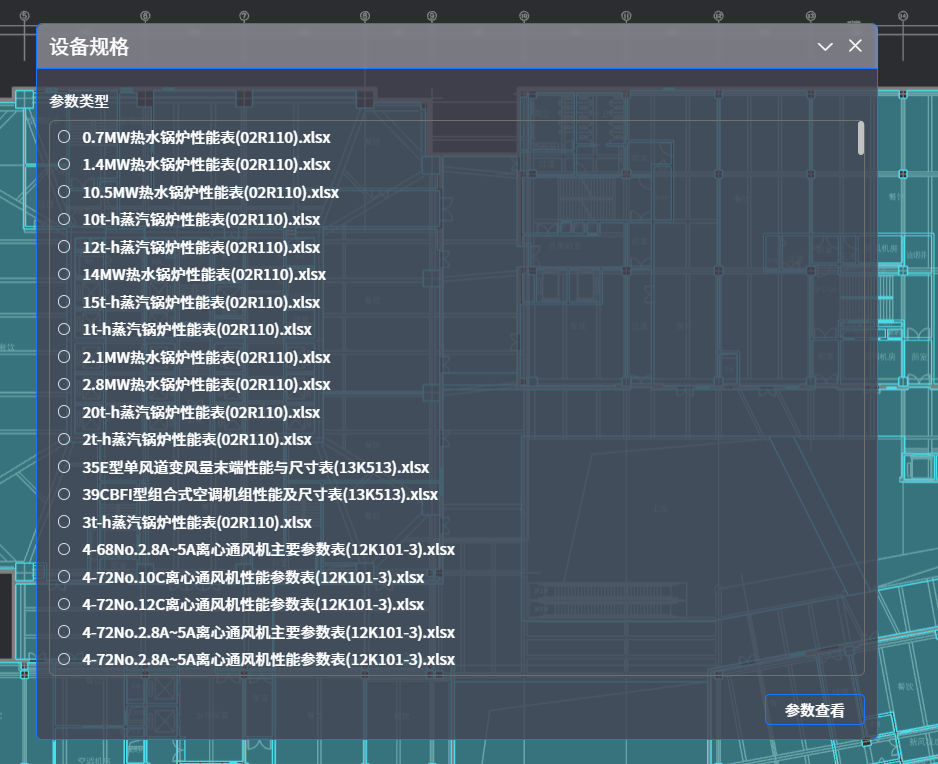
Task: Choose 2.8MW热水锅炉性能表 radio option
Action: [x=64, y=384]
